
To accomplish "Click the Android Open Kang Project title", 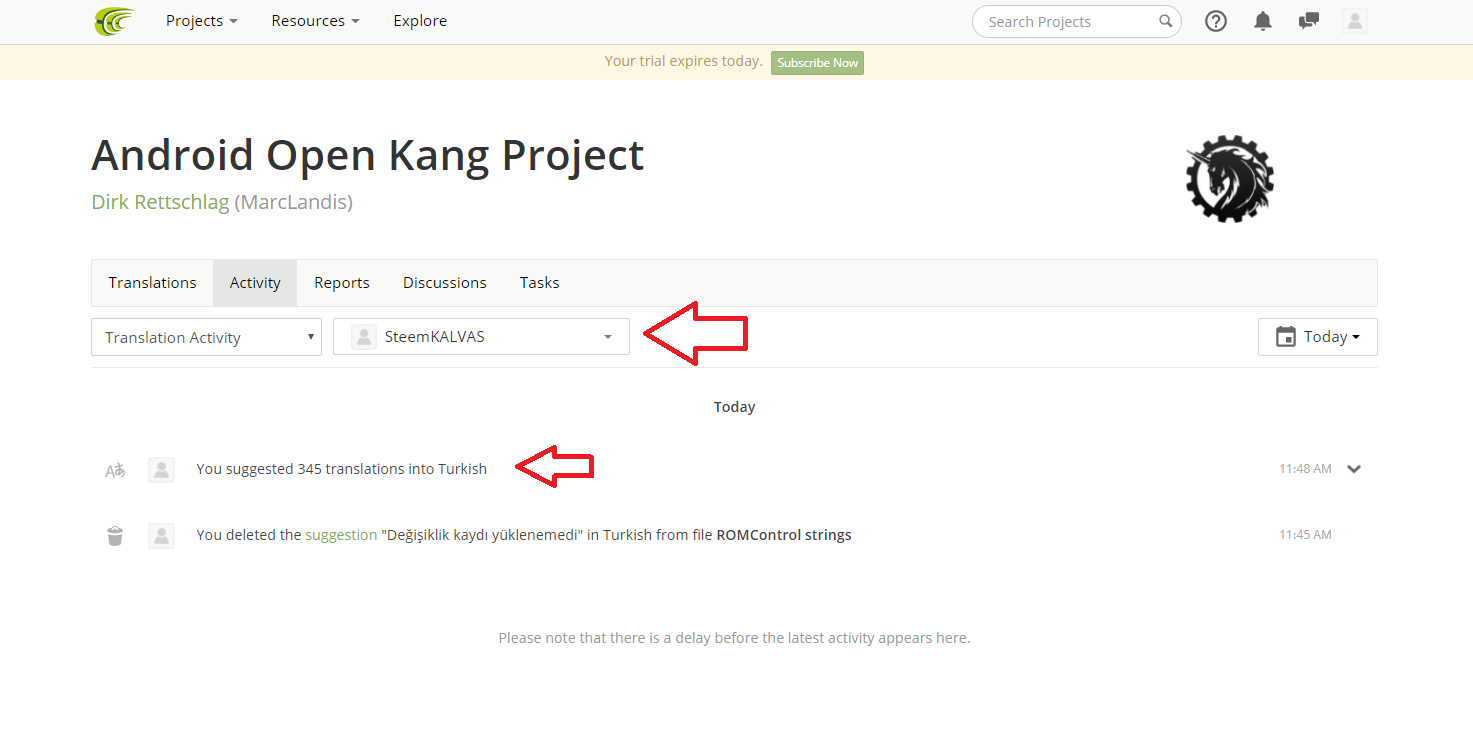I will coord(367,155).
